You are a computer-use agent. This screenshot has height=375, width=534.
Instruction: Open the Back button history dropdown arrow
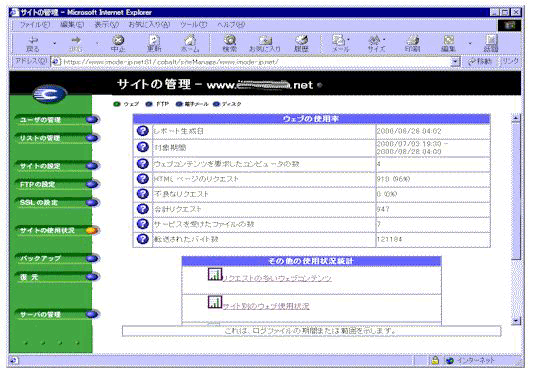pyautogui.click(x=54, y=44)
